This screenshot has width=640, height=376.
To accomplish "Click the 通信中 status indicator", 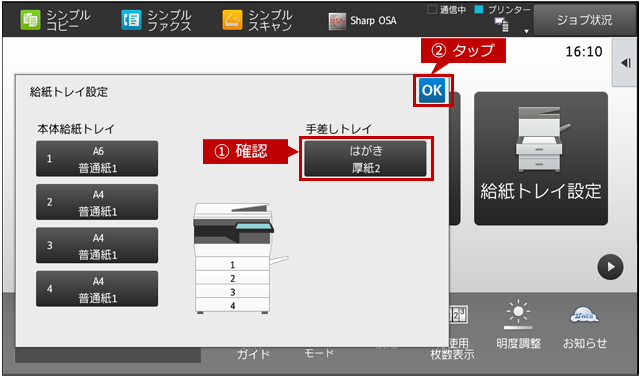I will pyautogui.click(x=447, y=10).
